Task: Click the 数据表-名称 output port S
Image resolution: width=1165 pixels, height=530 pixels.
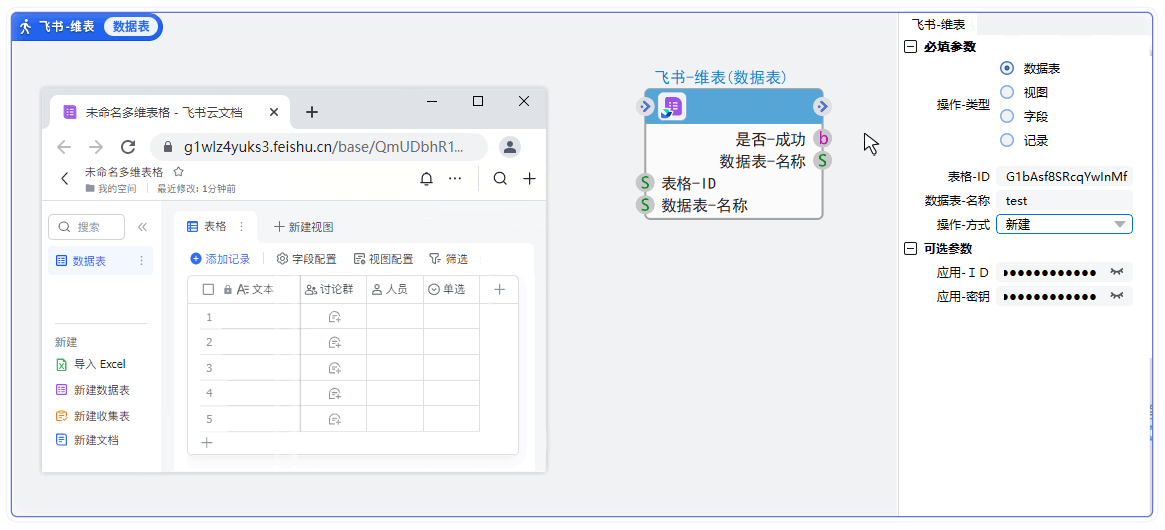Action: (x=822, y=161)
